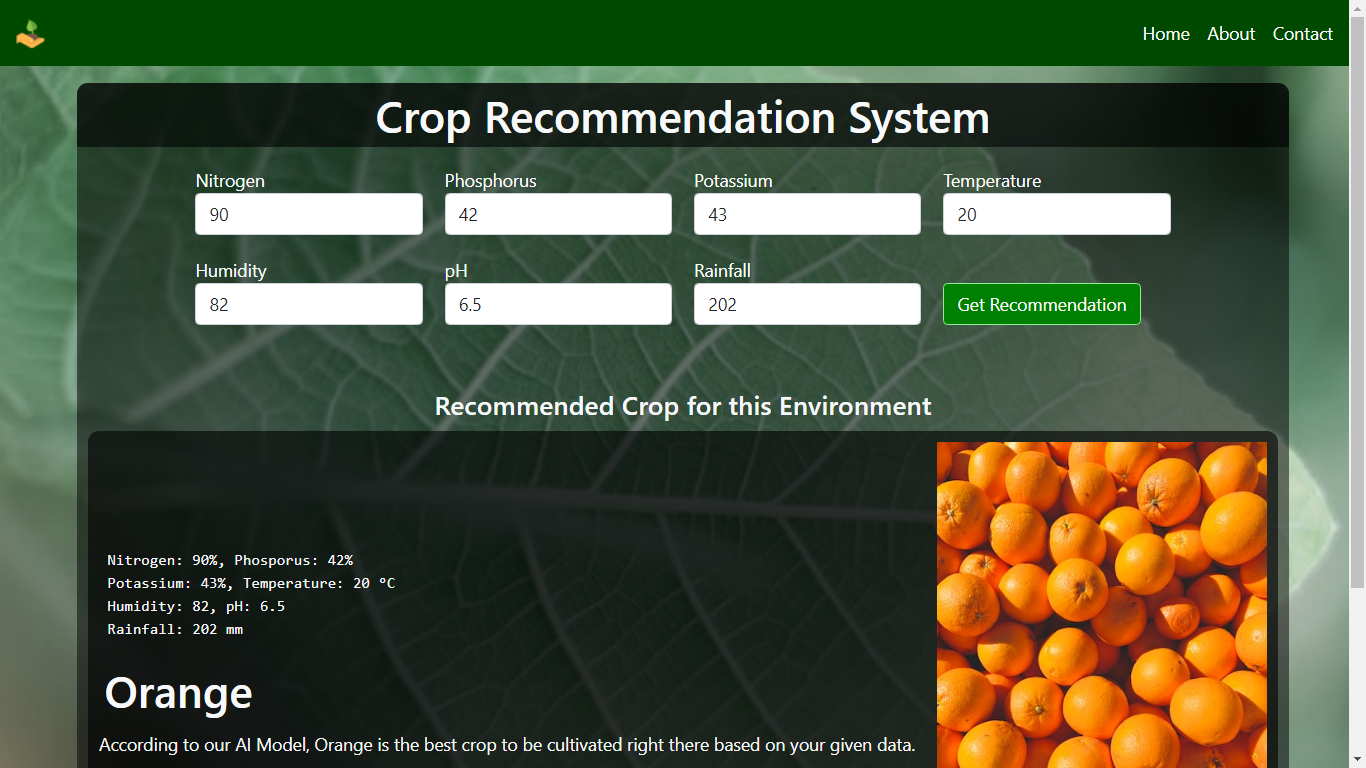
Task: Click the vertical page scrollbar
Action: click(1357, 300)
